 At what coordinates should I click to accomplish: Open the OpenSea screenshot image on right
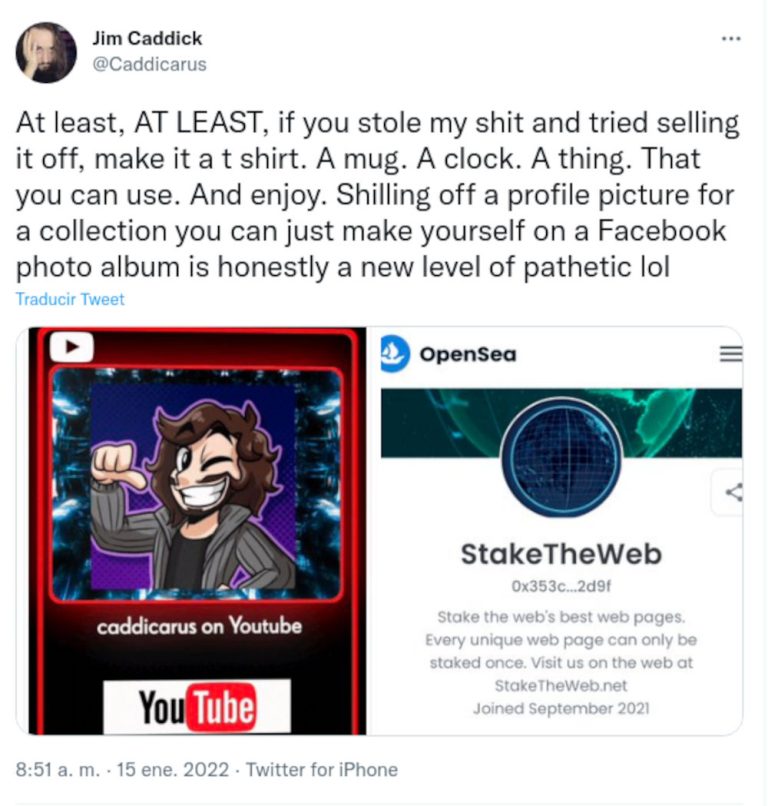[x=555, y=530]
